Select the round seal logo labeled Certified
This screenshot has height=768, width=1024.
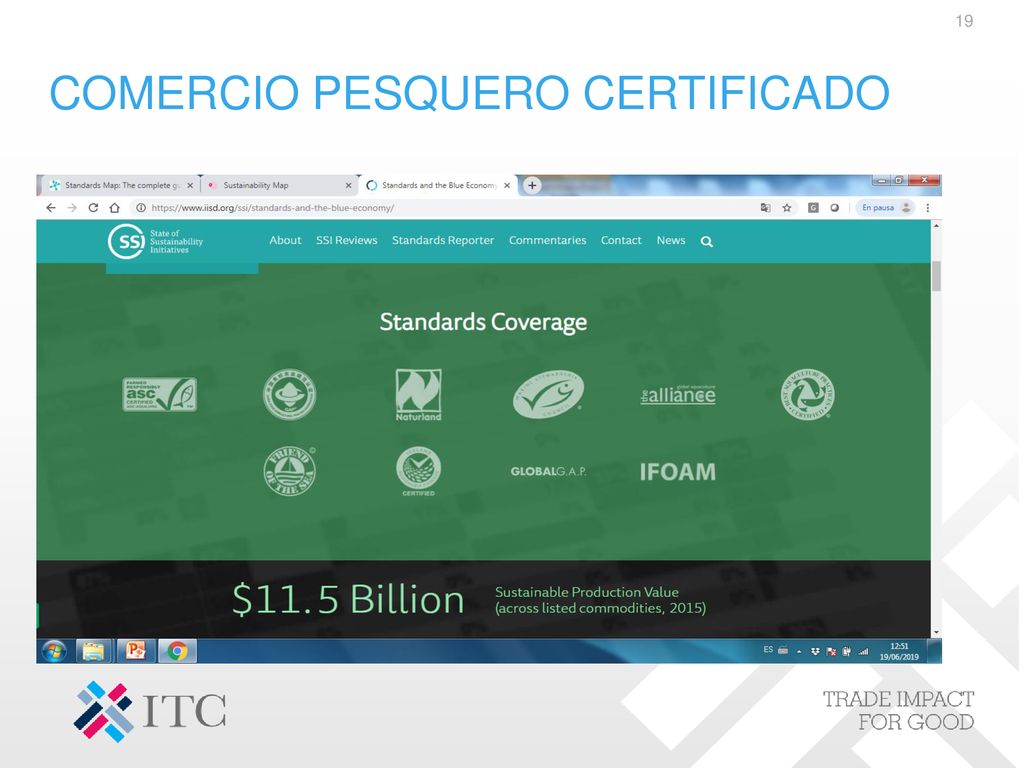(419, 472)
